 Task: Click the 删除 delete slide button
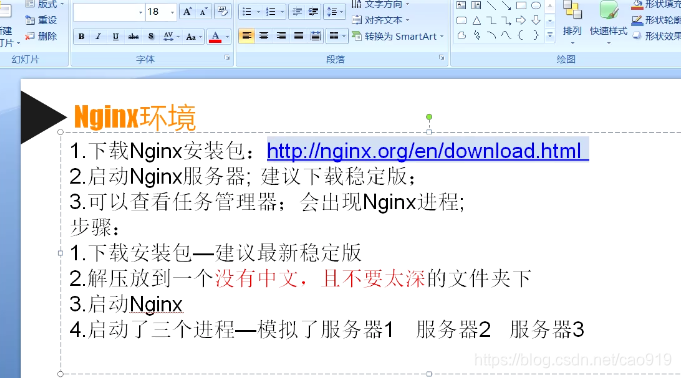coord(41,36)
